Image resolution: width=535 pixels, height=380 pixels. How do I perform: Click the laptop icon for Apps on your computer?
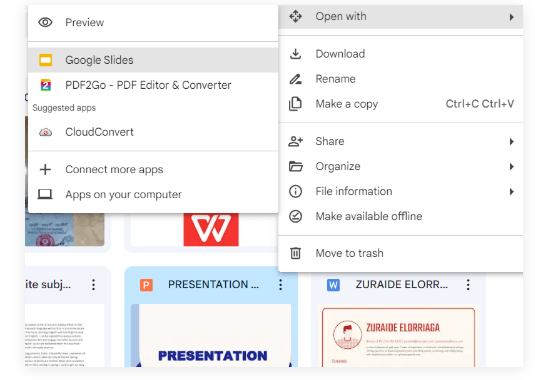[45, 194]
